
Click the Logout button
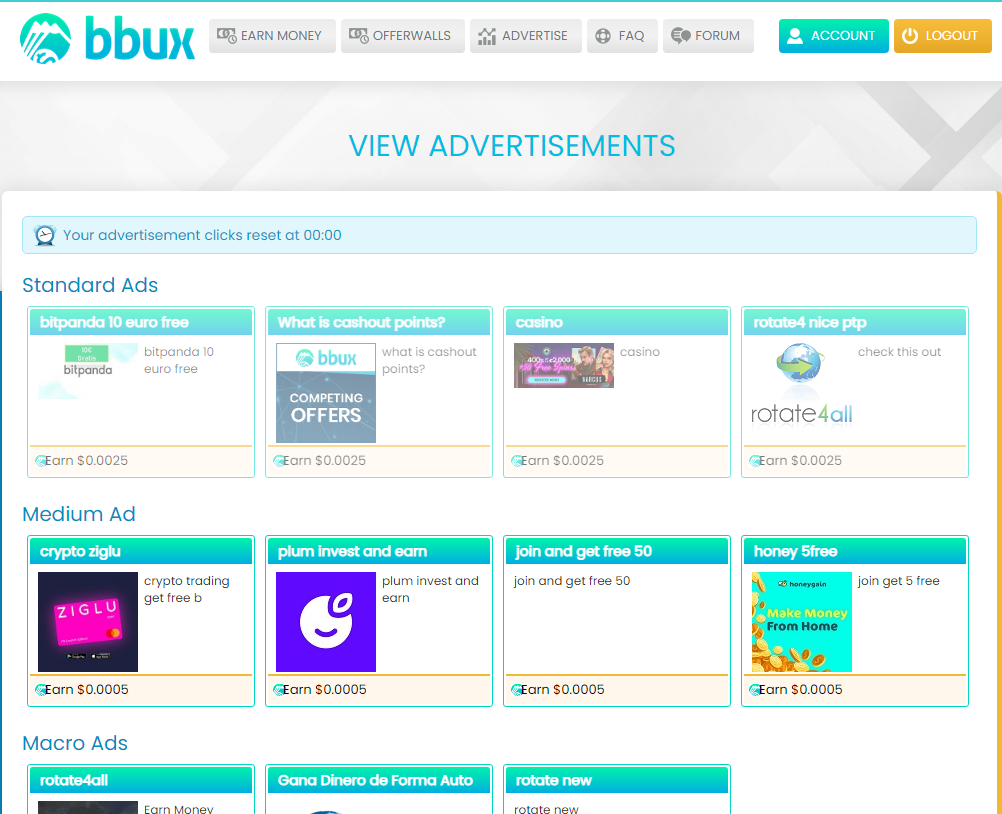[x=943, y=36]
